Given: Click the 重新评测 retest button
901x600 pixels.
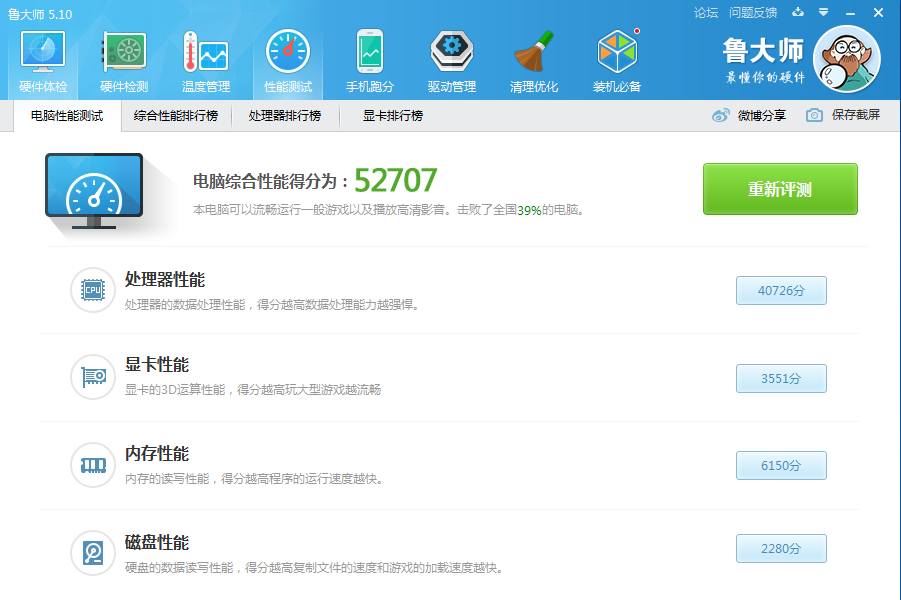Looking at the screenshot, I should (780, 189).
